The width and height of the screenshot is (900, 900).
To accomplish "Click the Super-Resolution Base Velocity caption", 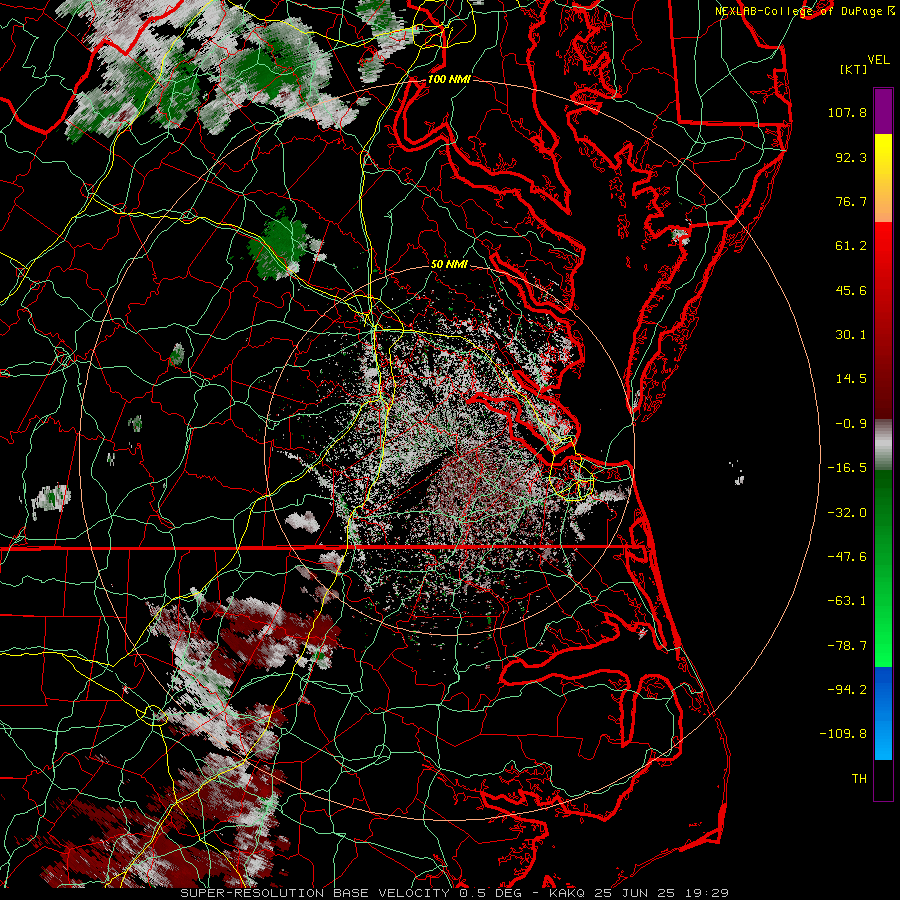I will [x=455, y=893].
